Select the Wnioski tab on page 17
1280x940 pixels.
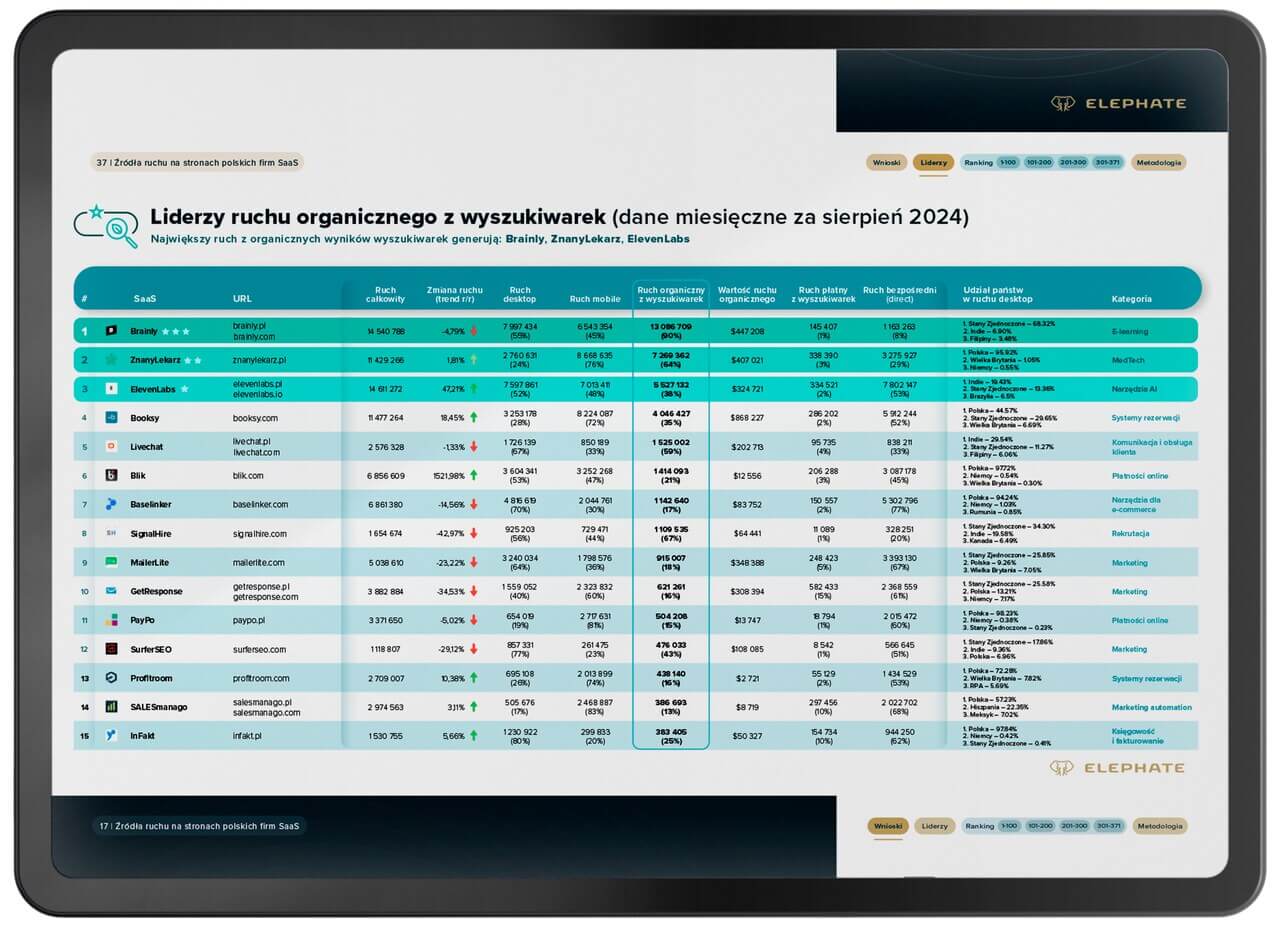886,826
